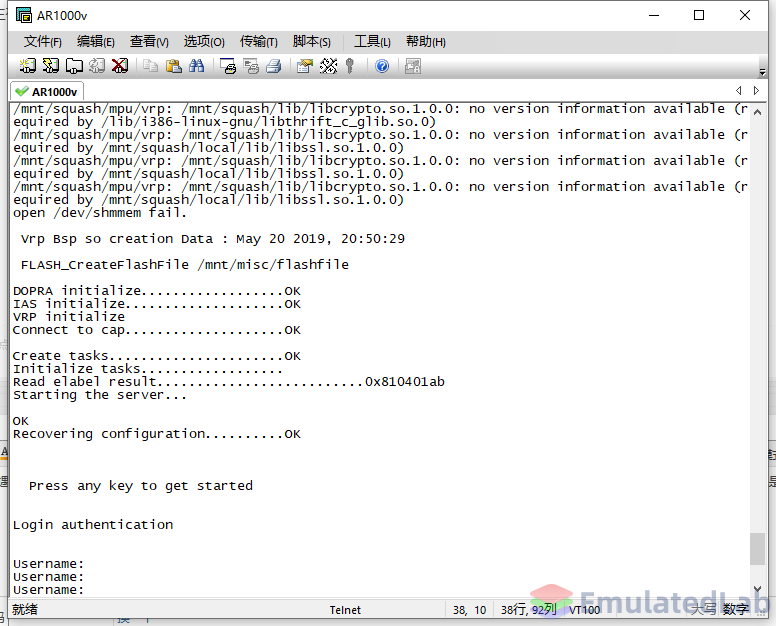Click the VT100 status bar entry
The width and height of the screenshot is (776, 626).
coord(584,610)
